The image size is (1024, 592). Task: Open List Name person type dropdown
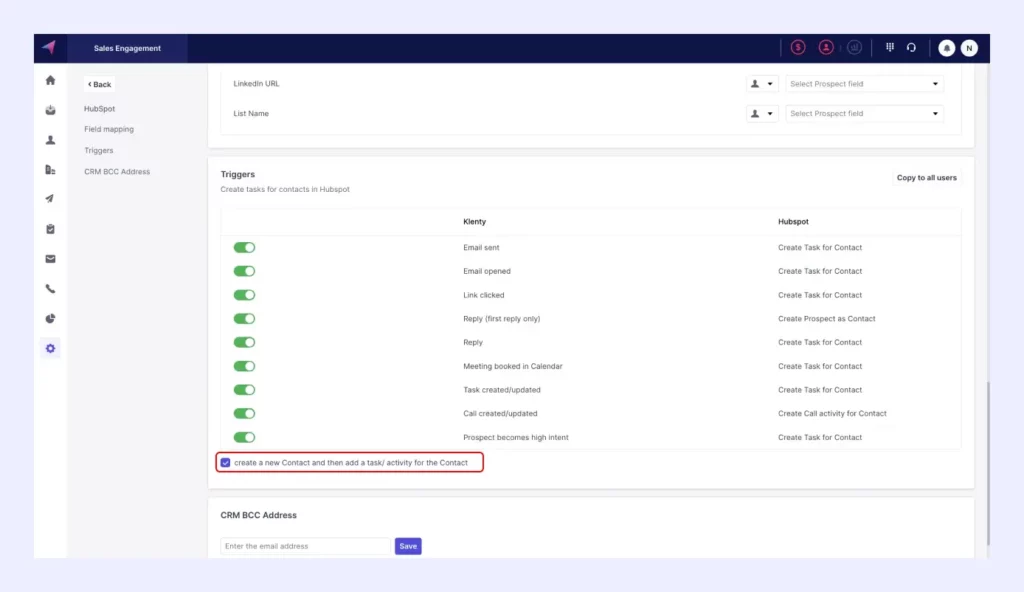tap(761, 114)
